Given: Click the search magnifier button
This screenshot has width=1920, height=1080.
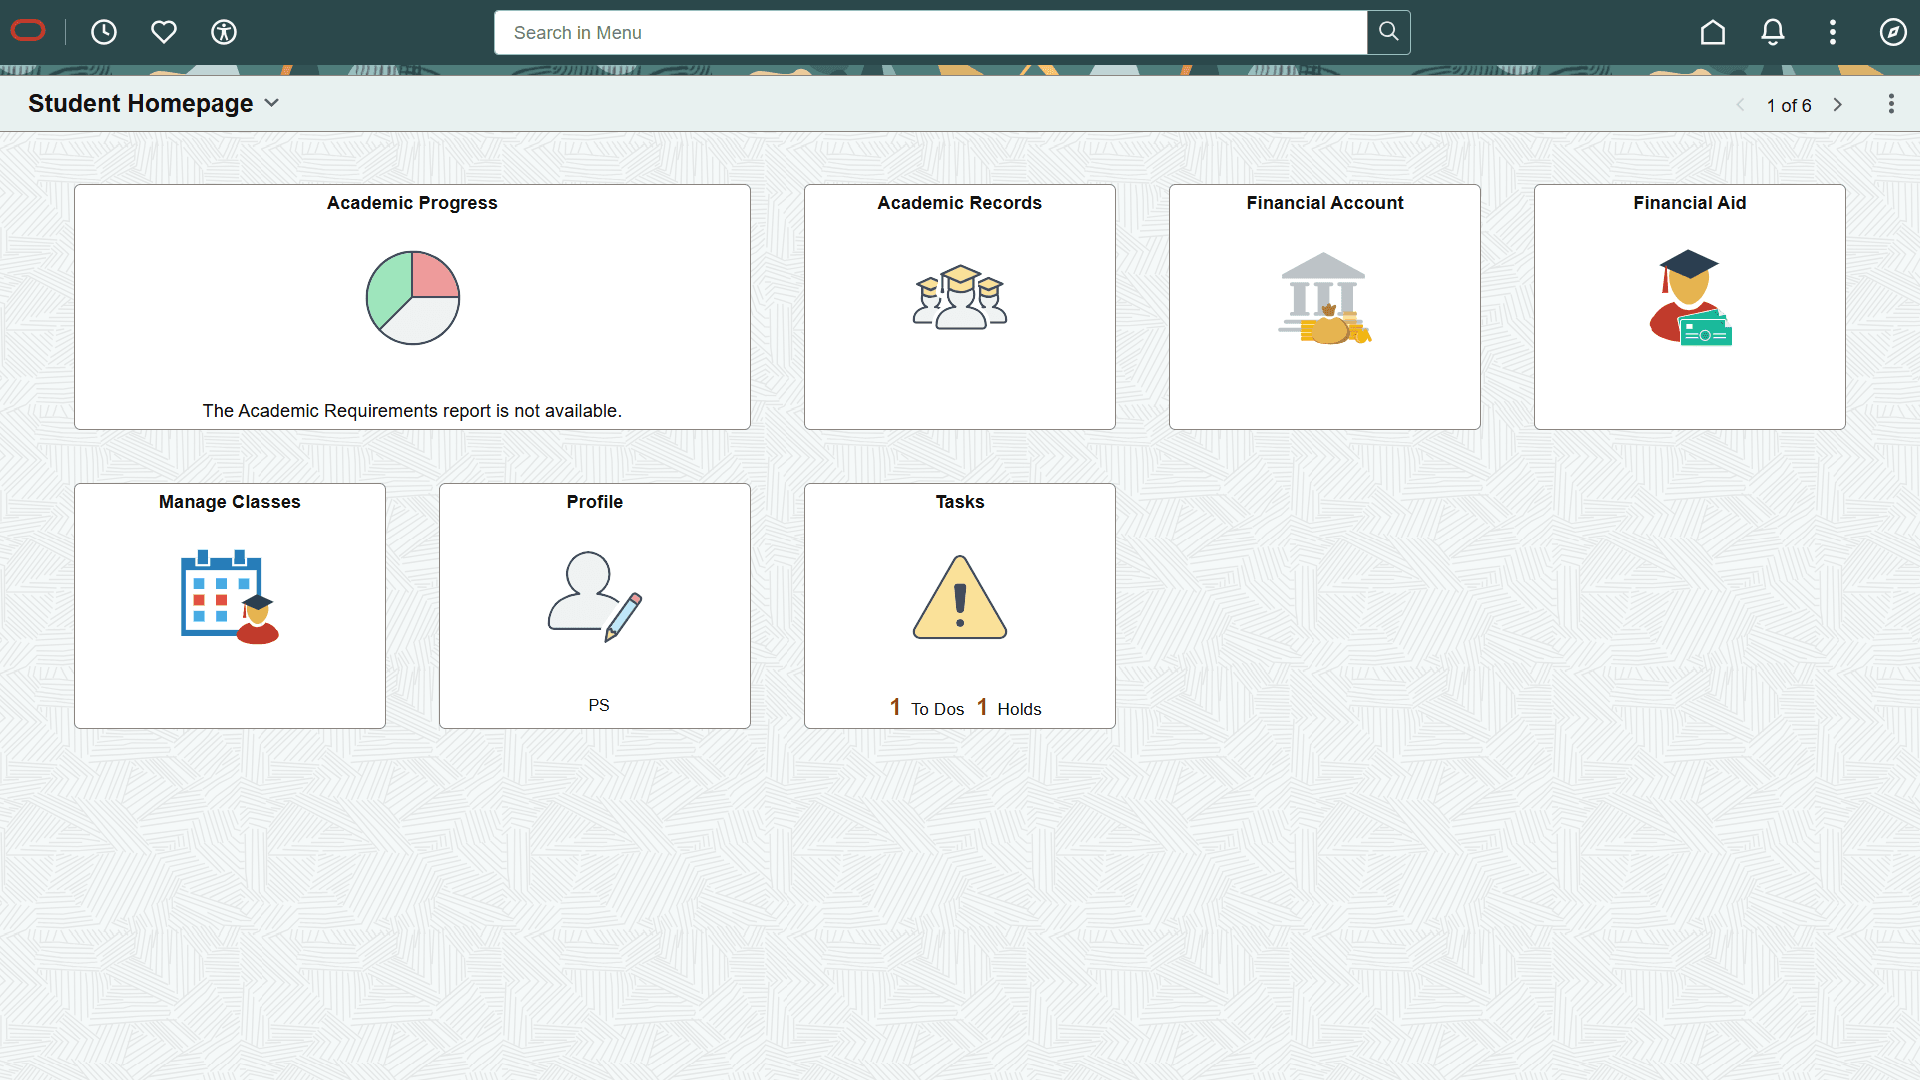Looking at the screenshot, I should pyautogui.click(x=1389, y=32).
